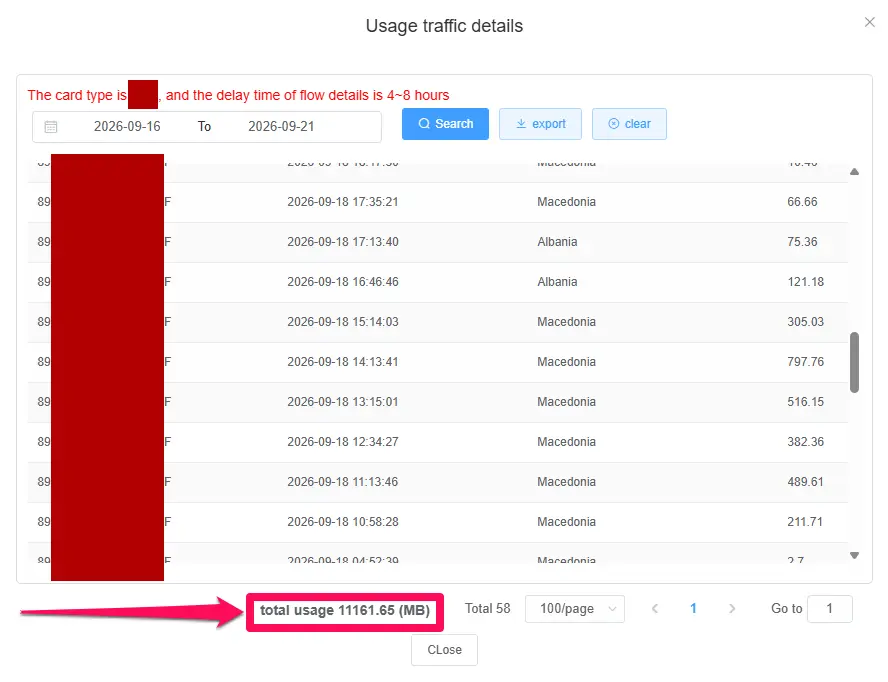Viewport: 888px width, 682px height.
Task: Set end date field 2026-09-21
Action: [281, 126]
